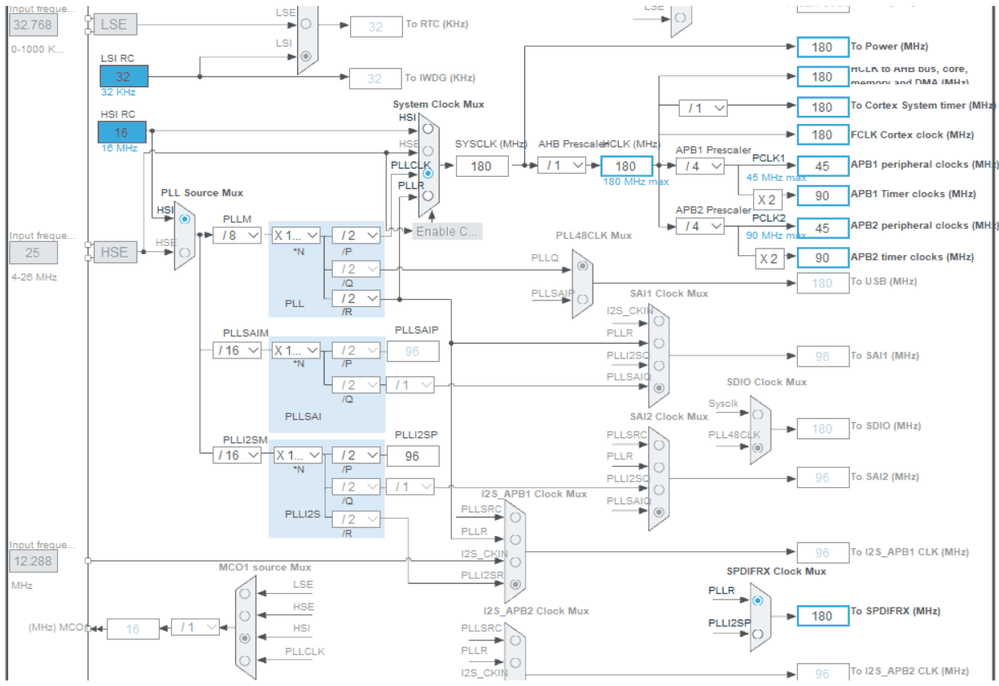Choose PLLSRC in SAI2 Clock Mux
The image size is (999, 686).
tap(659, 445)
